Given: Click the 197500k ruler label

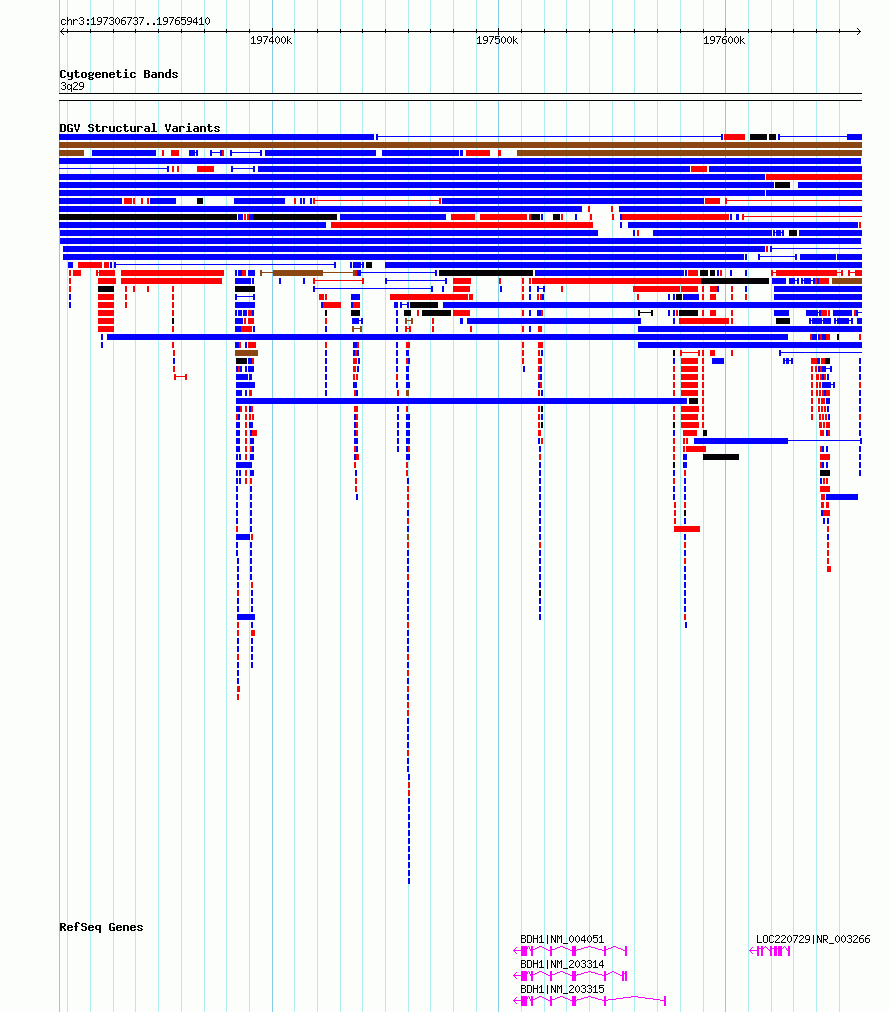Looking at the screenshot, I should [497, 40].
